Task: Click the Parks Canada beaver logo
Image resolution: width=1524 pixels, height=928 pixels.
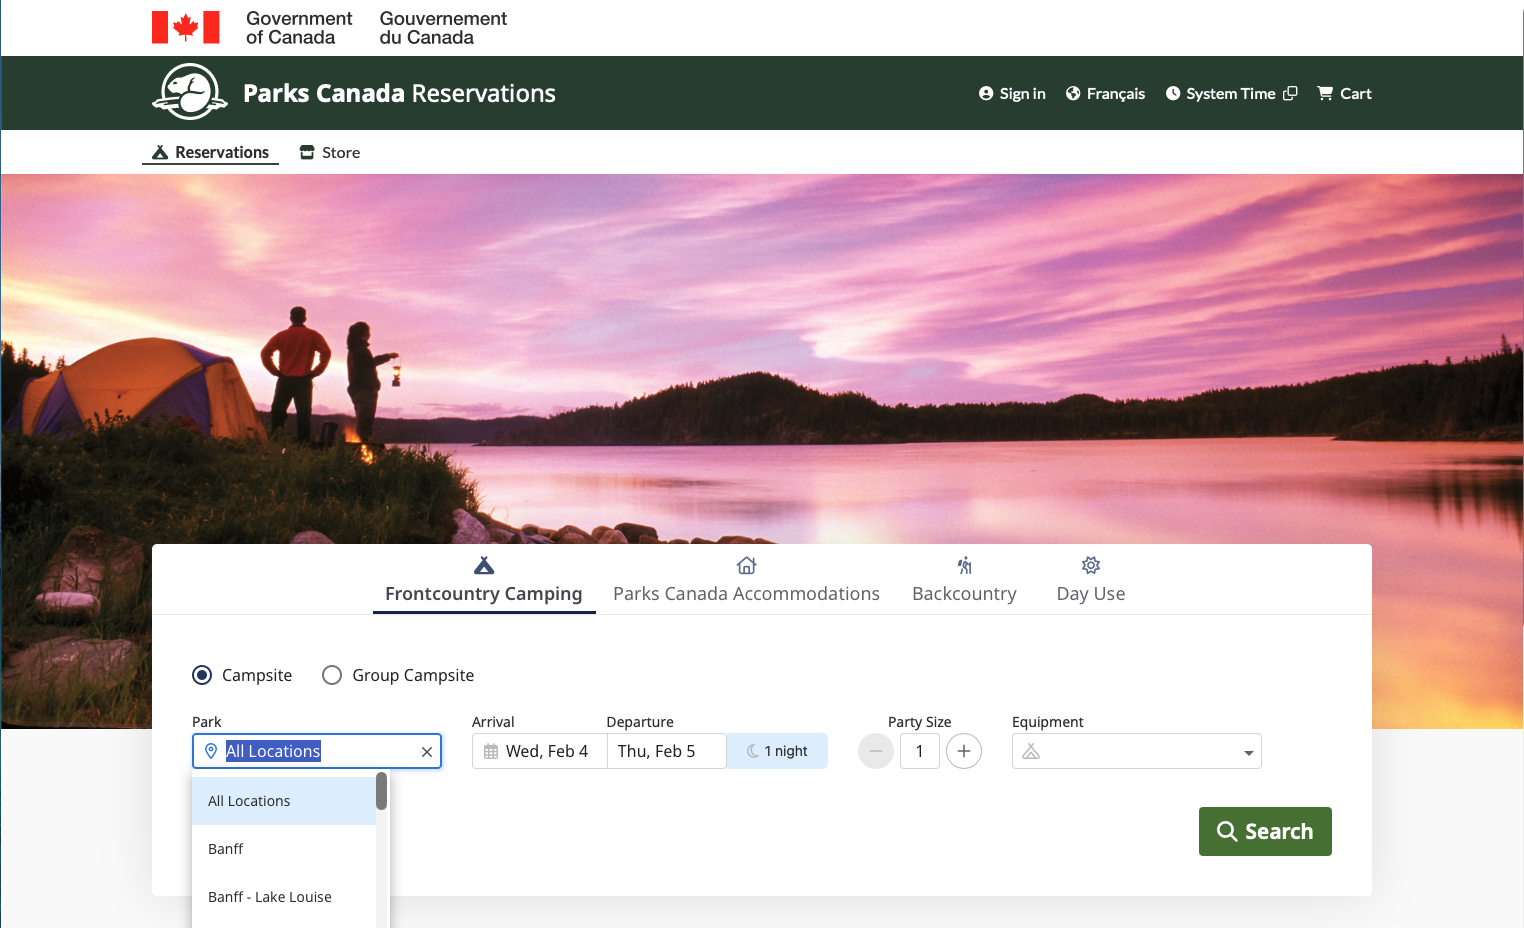Action: tap(189, 92)
